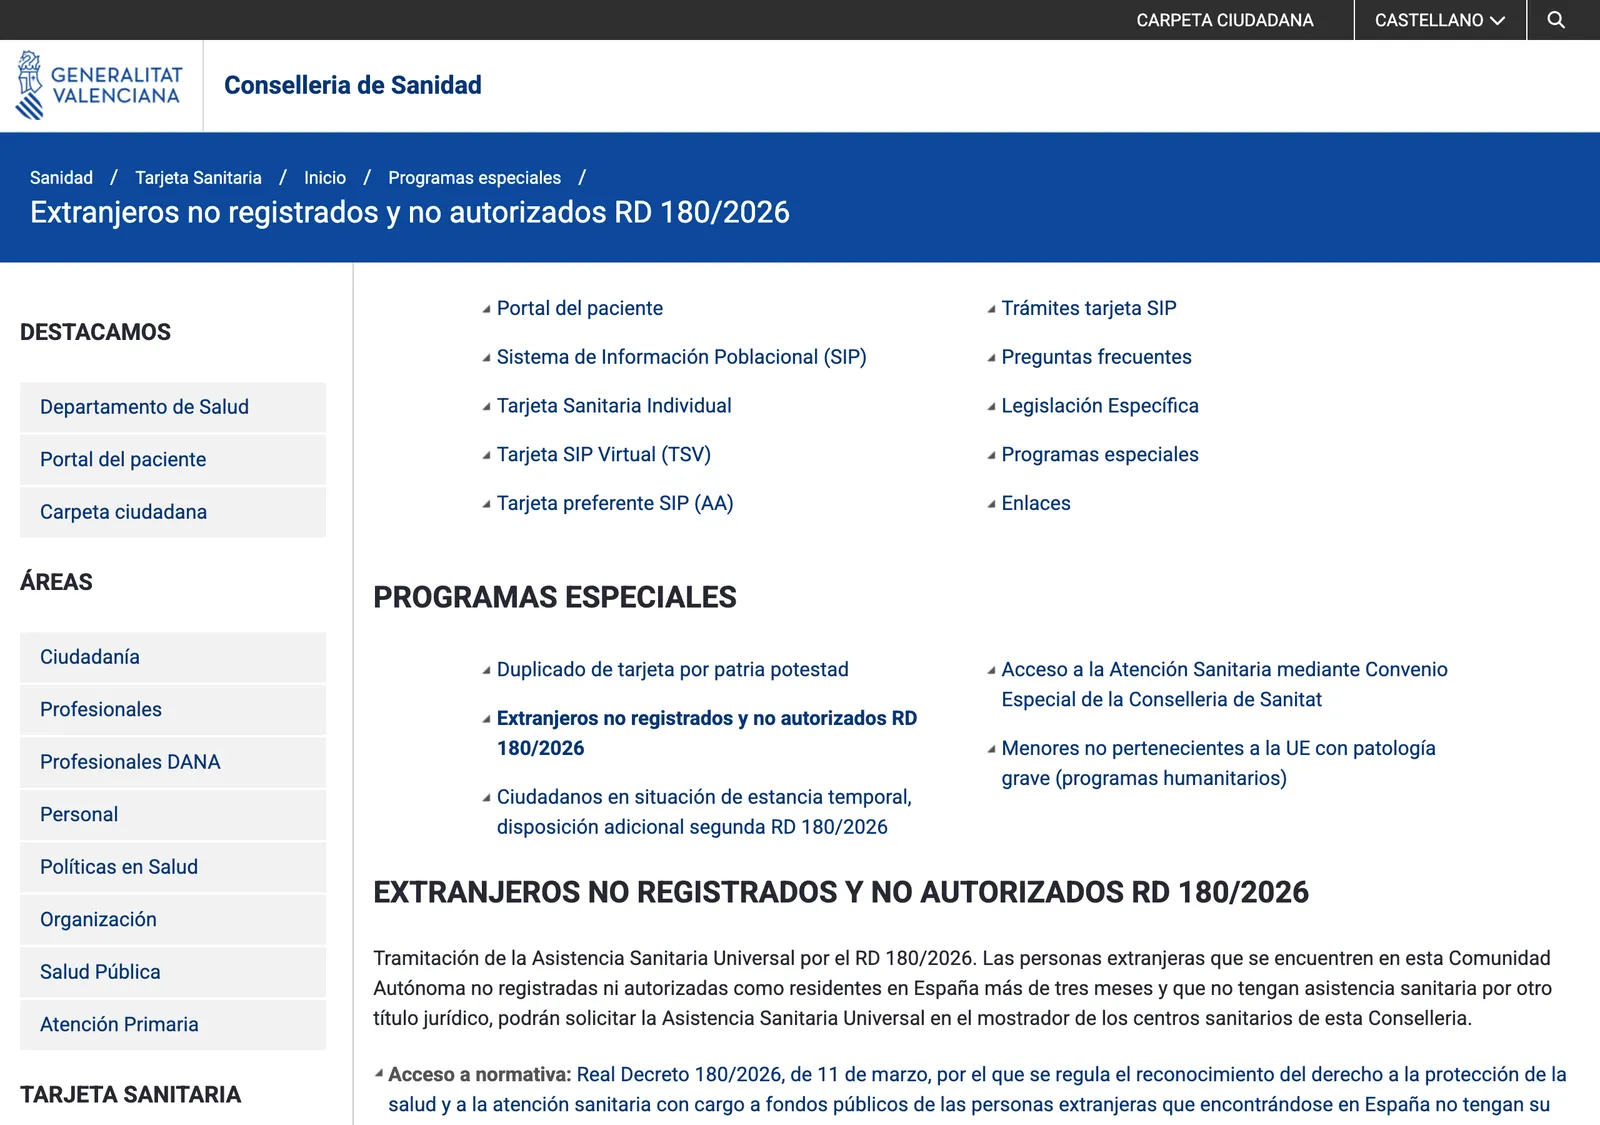Open Carpeta ciudadana sidebar item
This screenshot has height=1125, width=1600.
click(173, 512)
